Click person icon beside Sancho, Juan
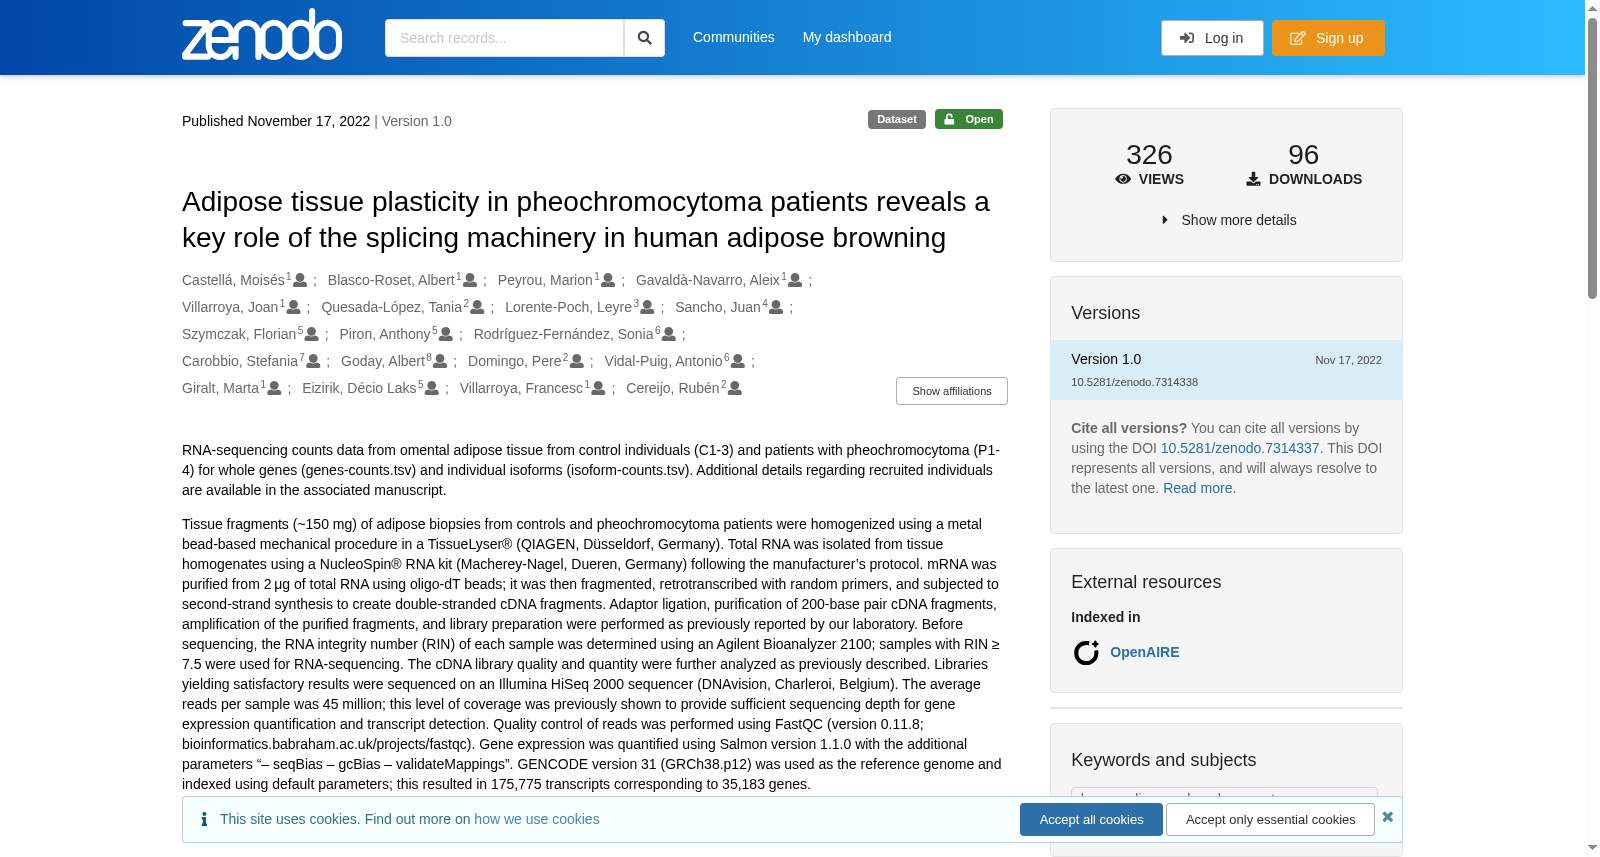Viewport: 1600px width, 857px height. coord(776,308)
